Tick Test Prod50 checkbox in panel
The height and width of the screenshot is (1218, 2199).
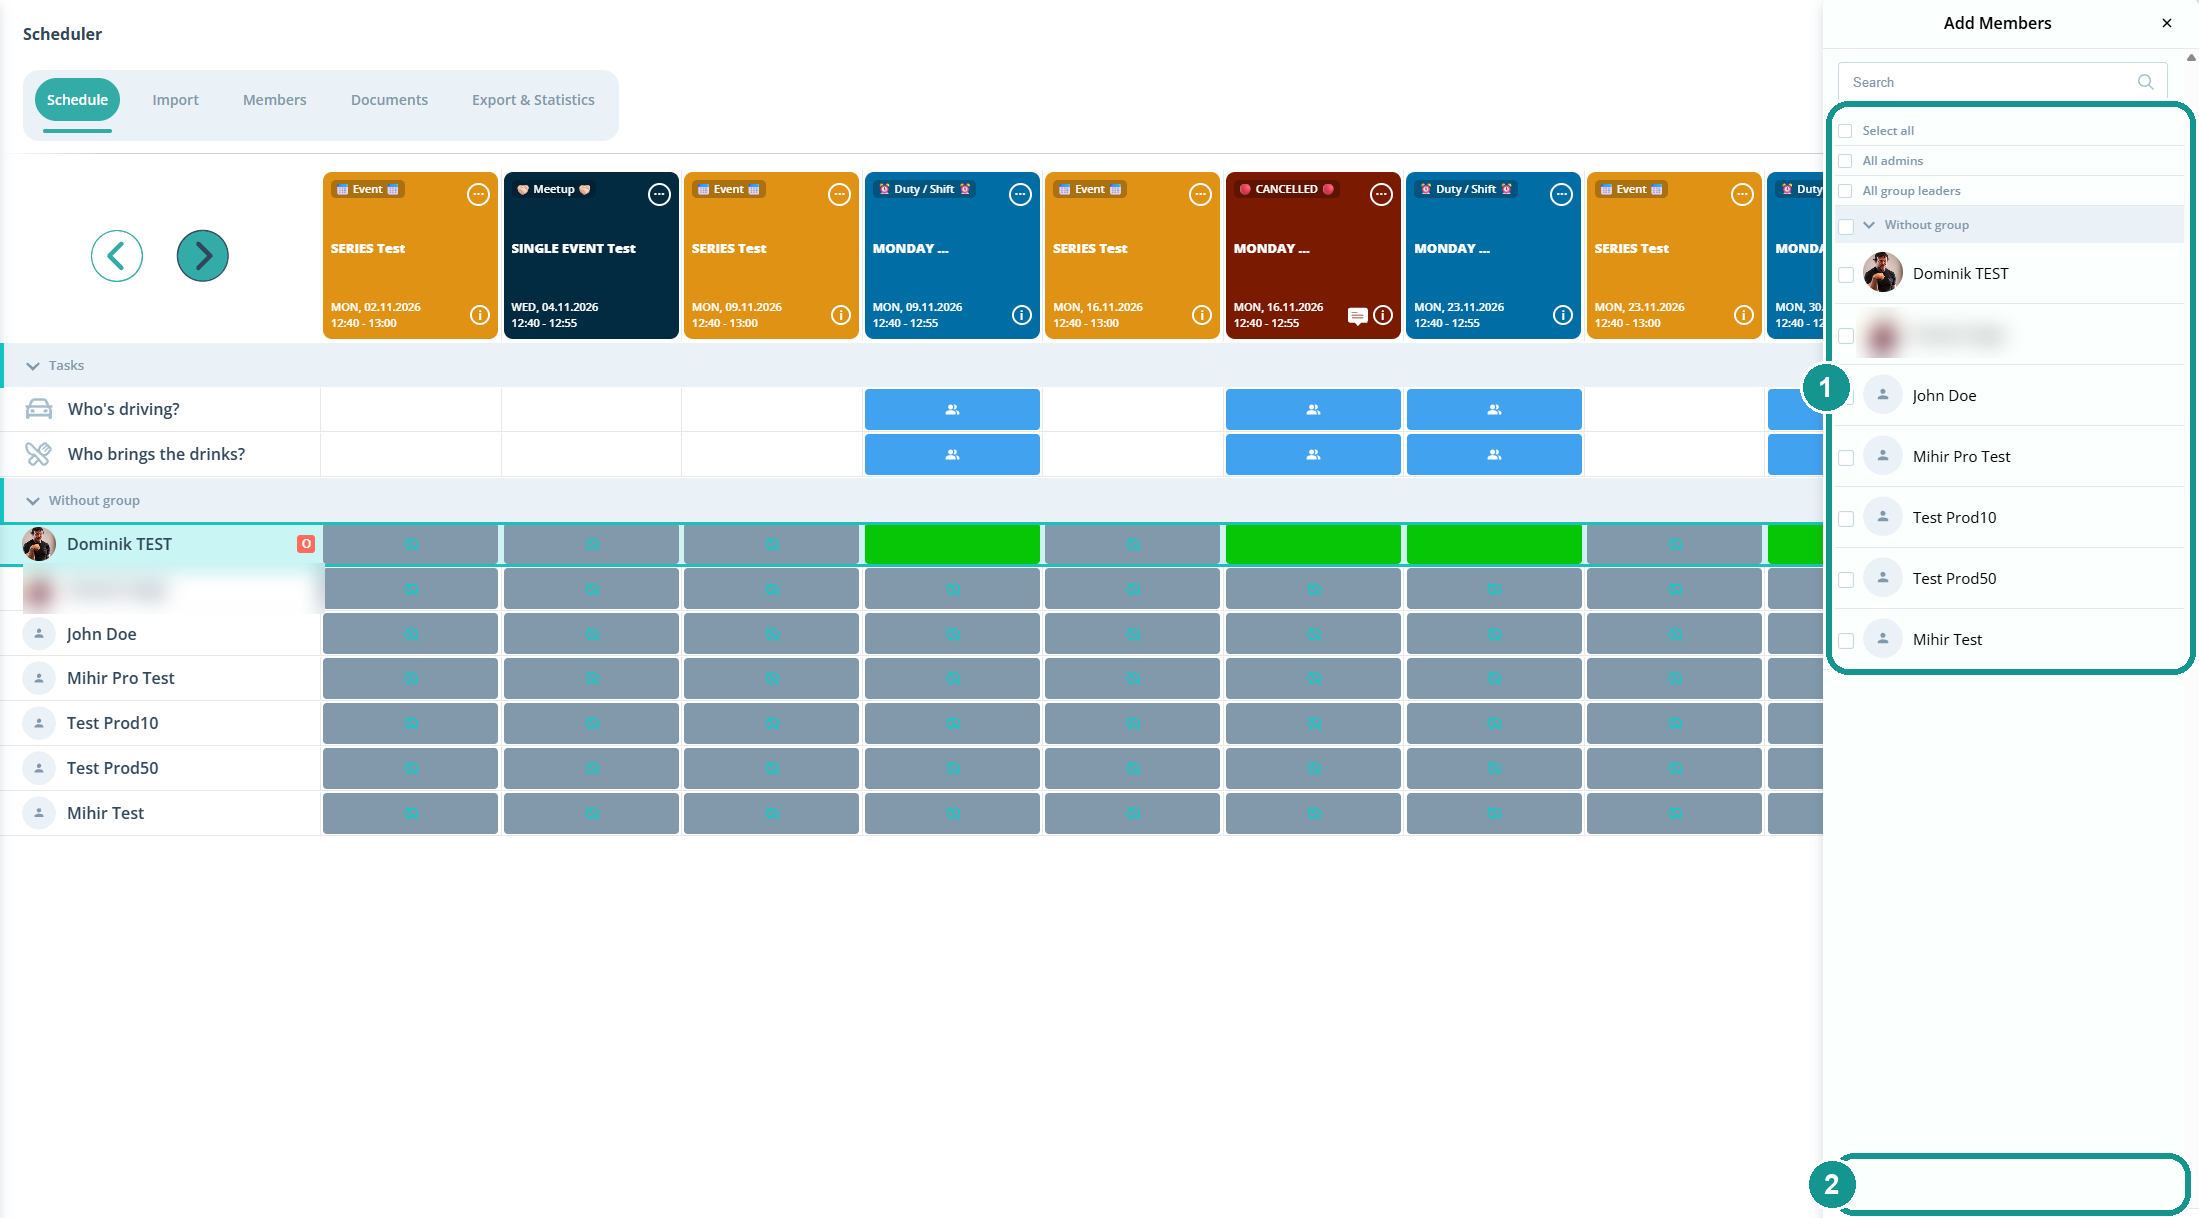(1846, 579)
